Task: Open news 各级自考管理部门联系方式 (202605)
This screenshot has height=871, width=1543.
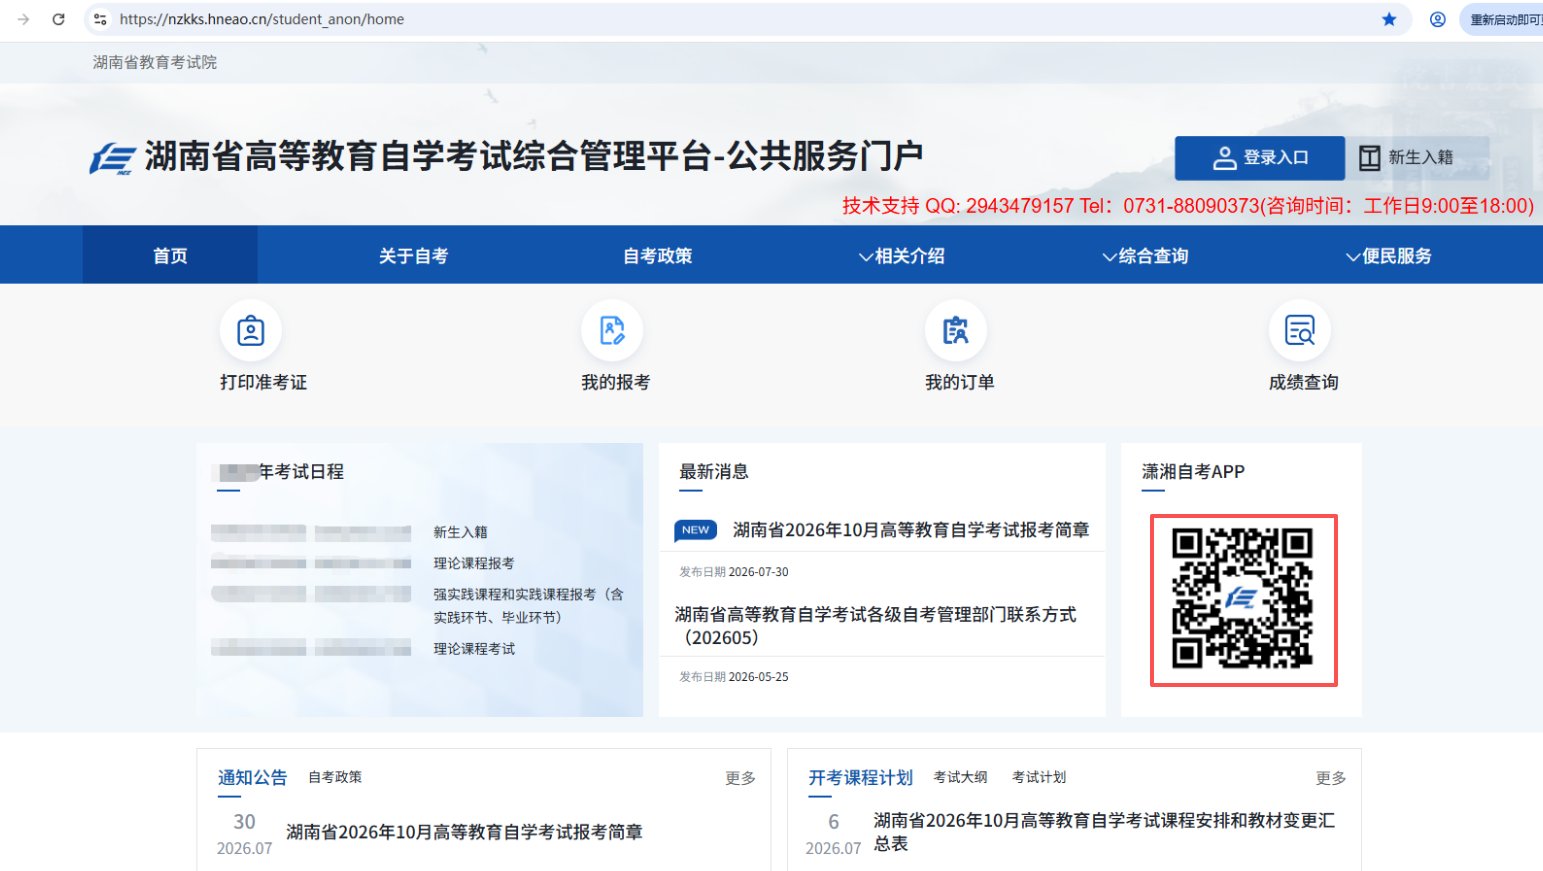Action: (876, 626)
